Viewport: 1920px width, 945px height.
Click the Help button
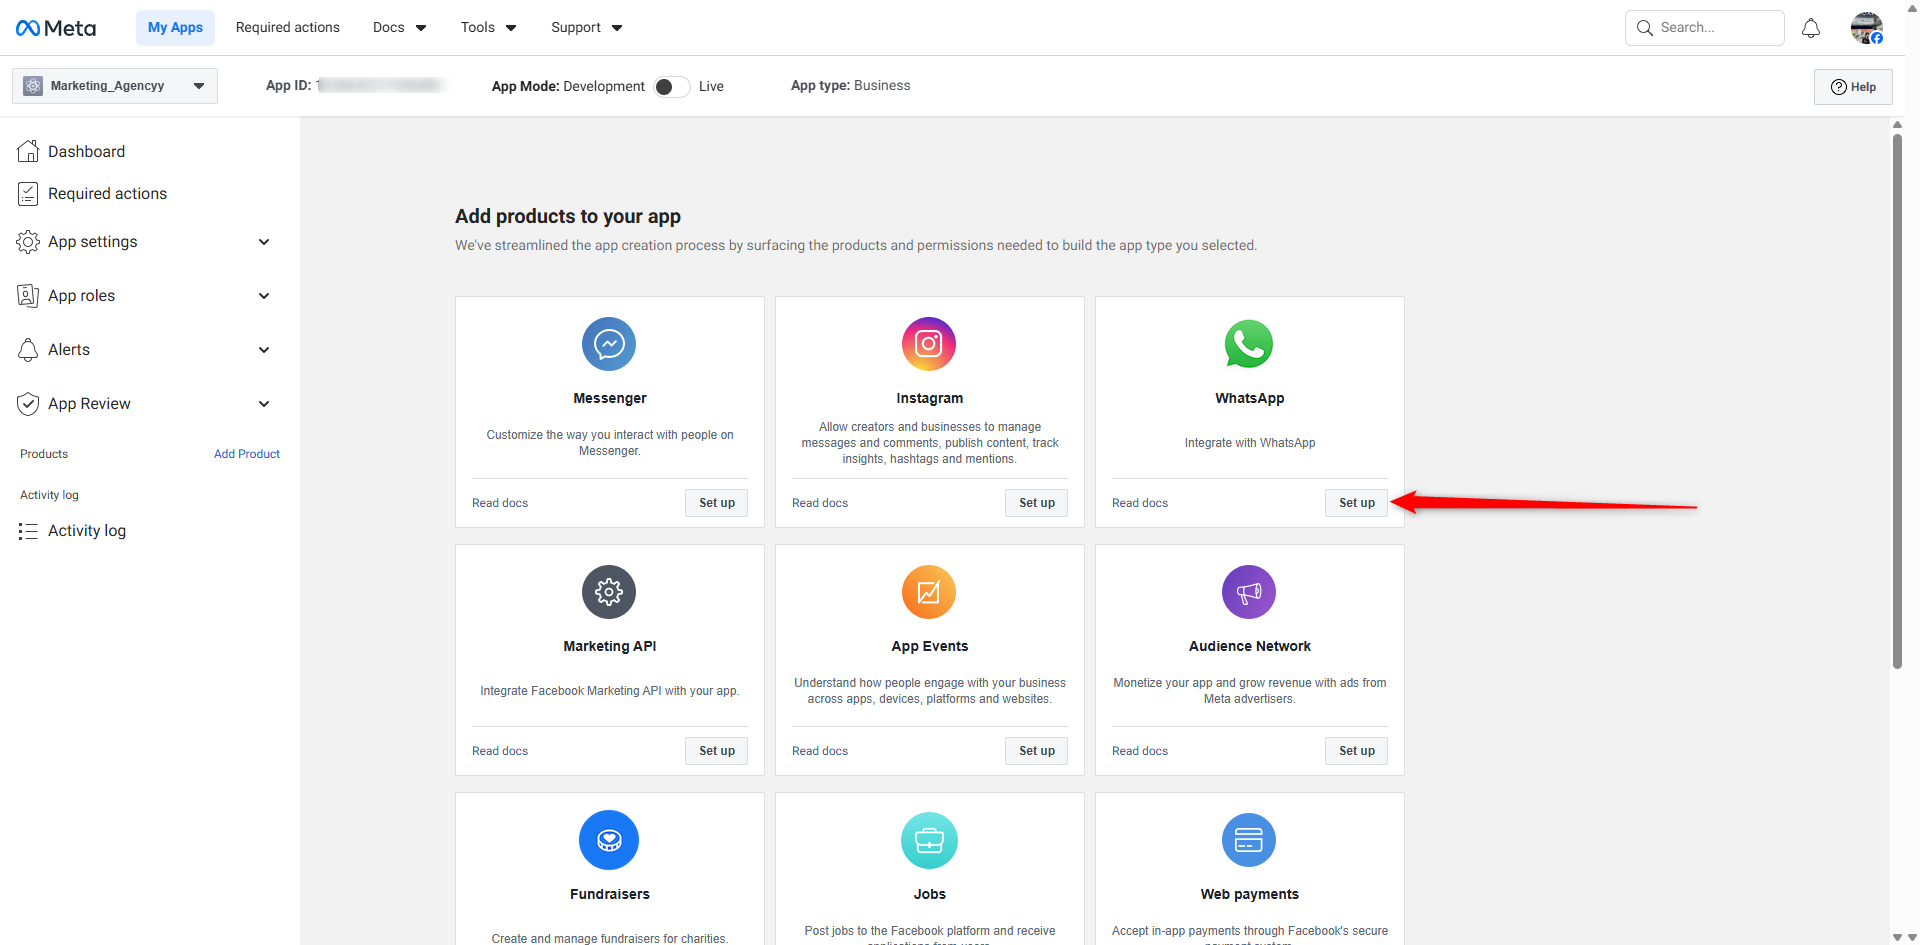click(1853, 87)
